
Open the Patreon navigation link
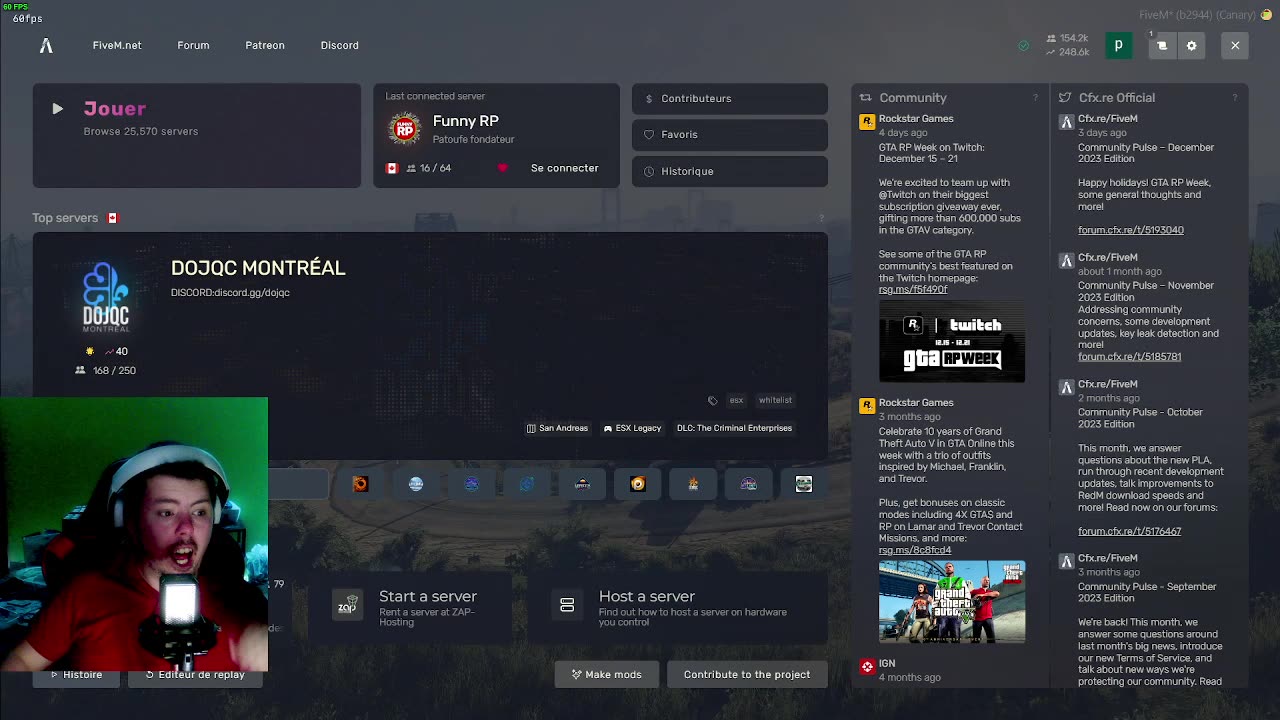point(265,45)
